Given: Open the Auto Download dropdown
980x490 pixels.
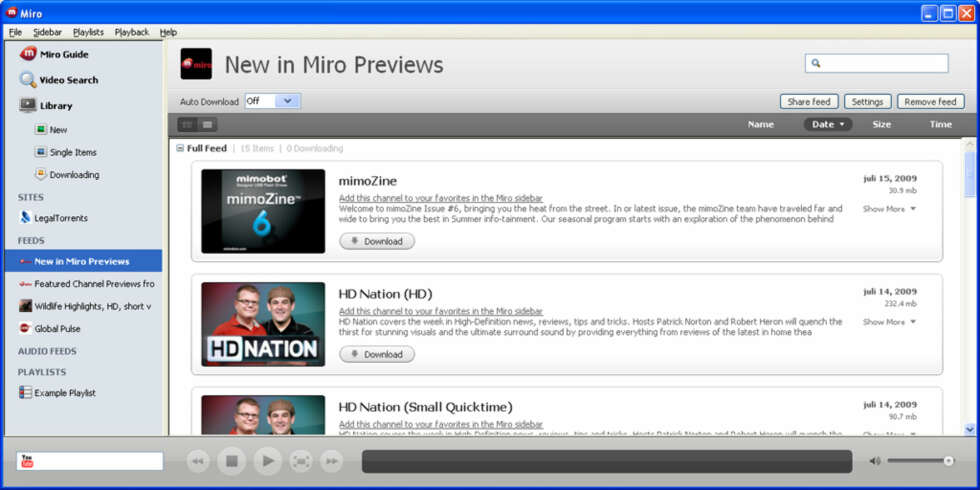Looking at the screenshot, I should click(272, 101).
